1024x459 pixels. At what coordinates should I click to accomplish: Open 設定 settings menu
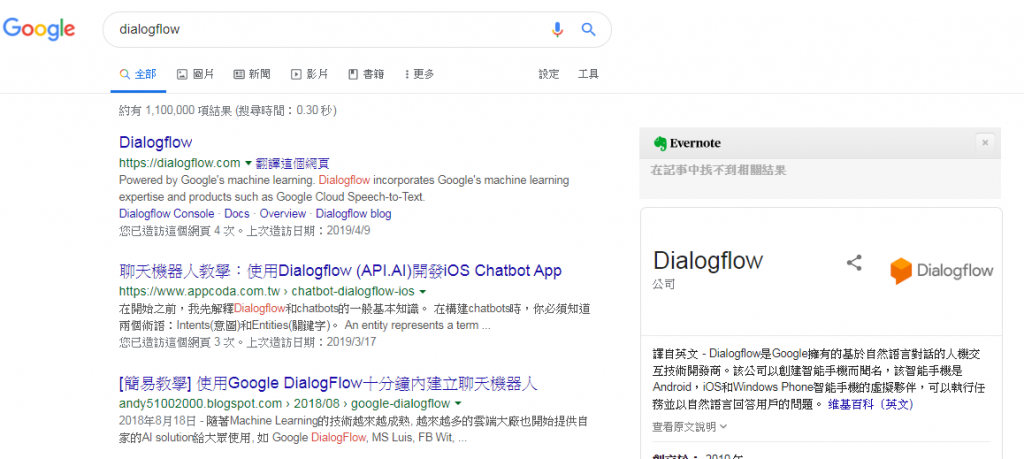coord(549,74)
